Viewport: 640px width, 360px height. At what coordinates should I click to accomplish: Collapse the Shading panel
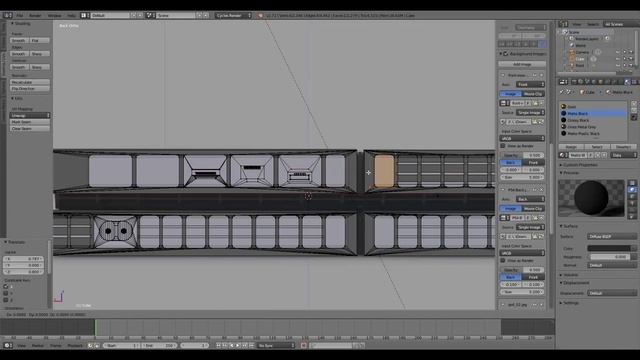click(20, 24)
